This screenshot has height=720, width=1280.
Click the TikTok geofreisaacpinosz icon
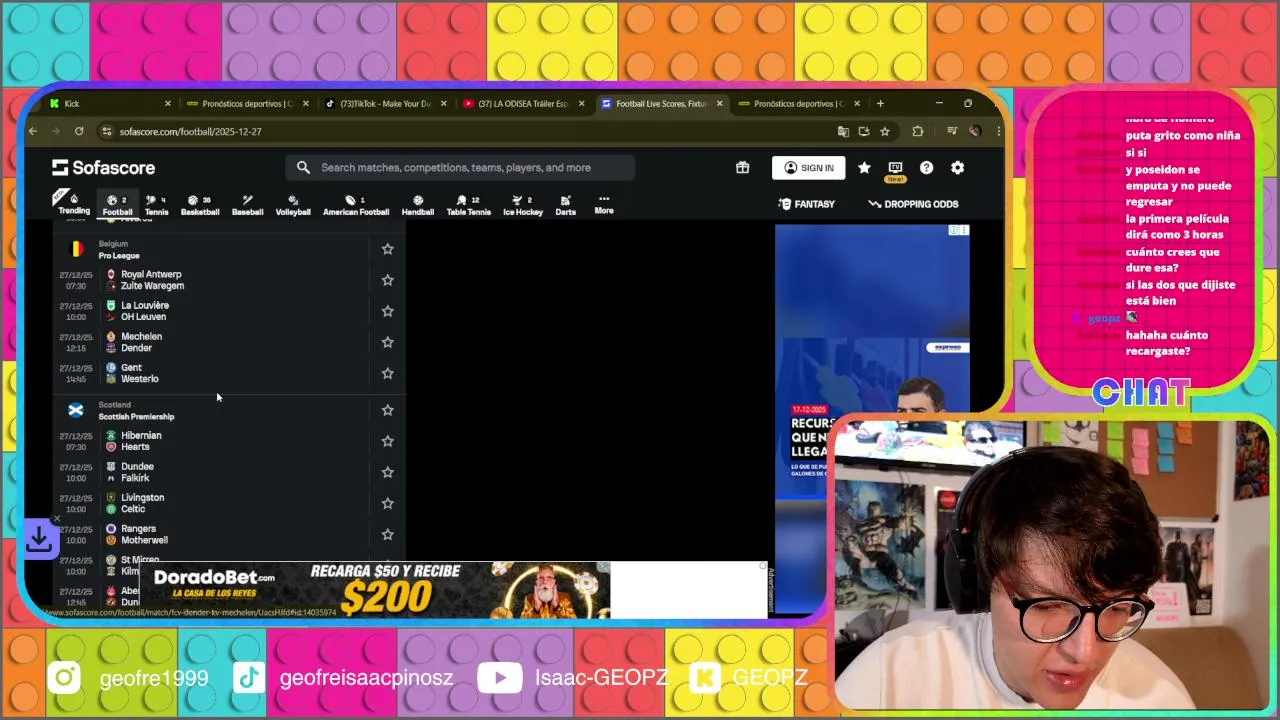tap(249, 677)
